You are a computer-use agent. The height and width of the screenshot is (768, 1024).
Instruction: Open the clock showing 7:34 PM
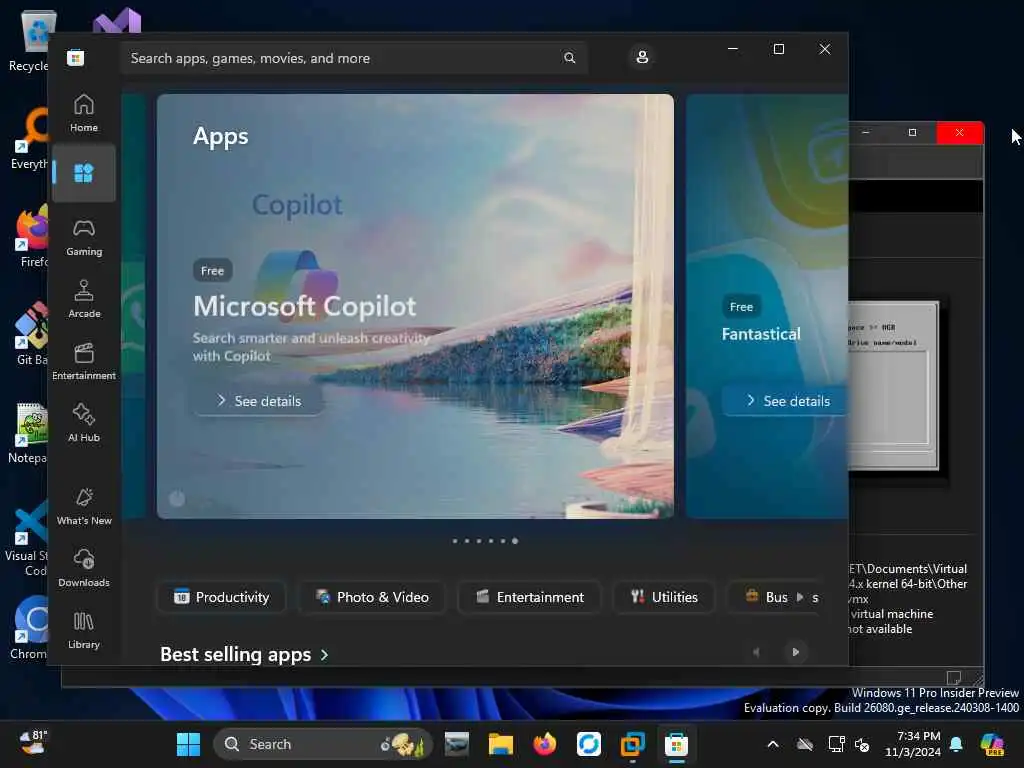913,744
